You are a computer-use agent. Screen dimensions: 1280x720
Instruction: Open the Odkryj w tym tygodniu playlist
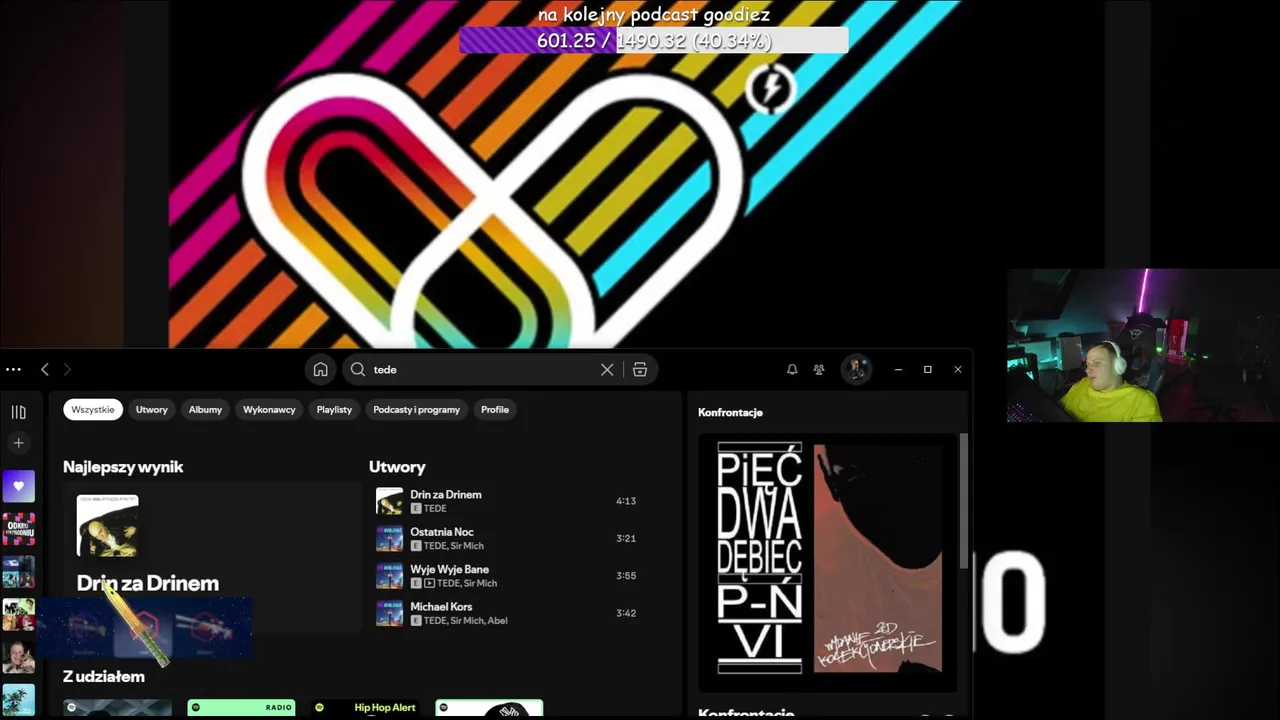[18, 529]
